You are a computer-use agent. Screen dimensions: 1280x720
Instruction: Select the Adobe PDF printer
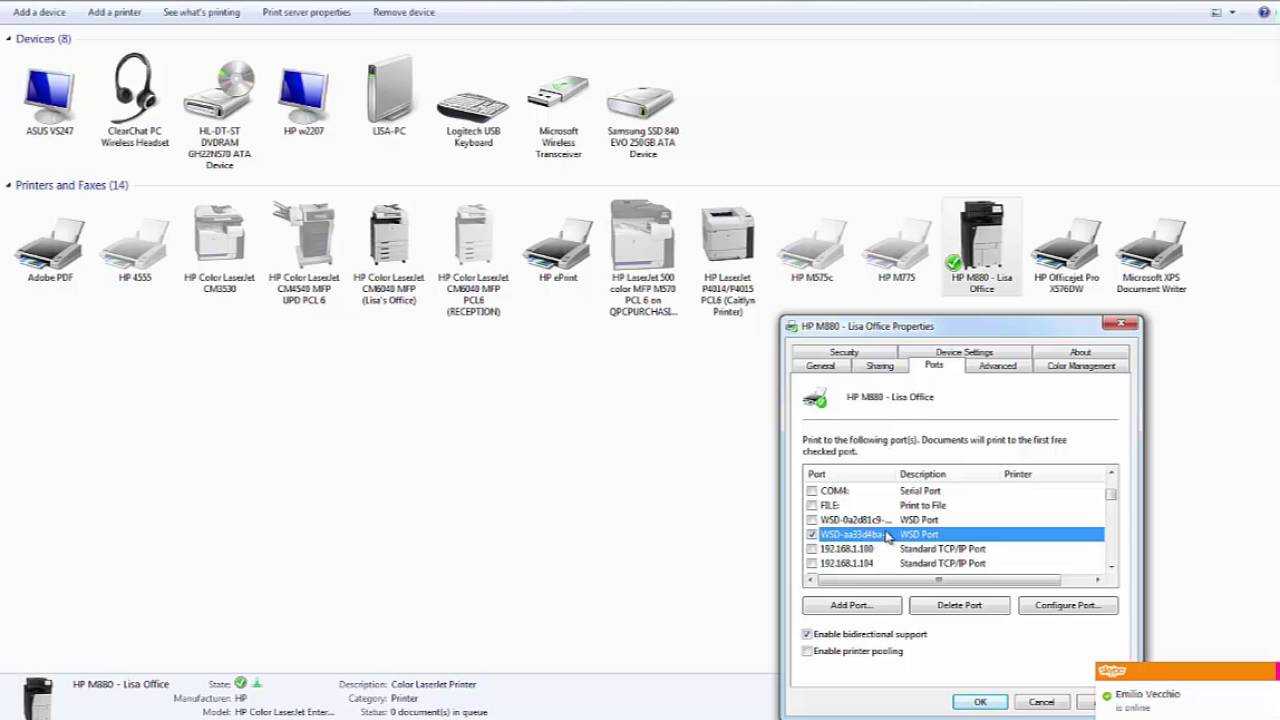50,252
